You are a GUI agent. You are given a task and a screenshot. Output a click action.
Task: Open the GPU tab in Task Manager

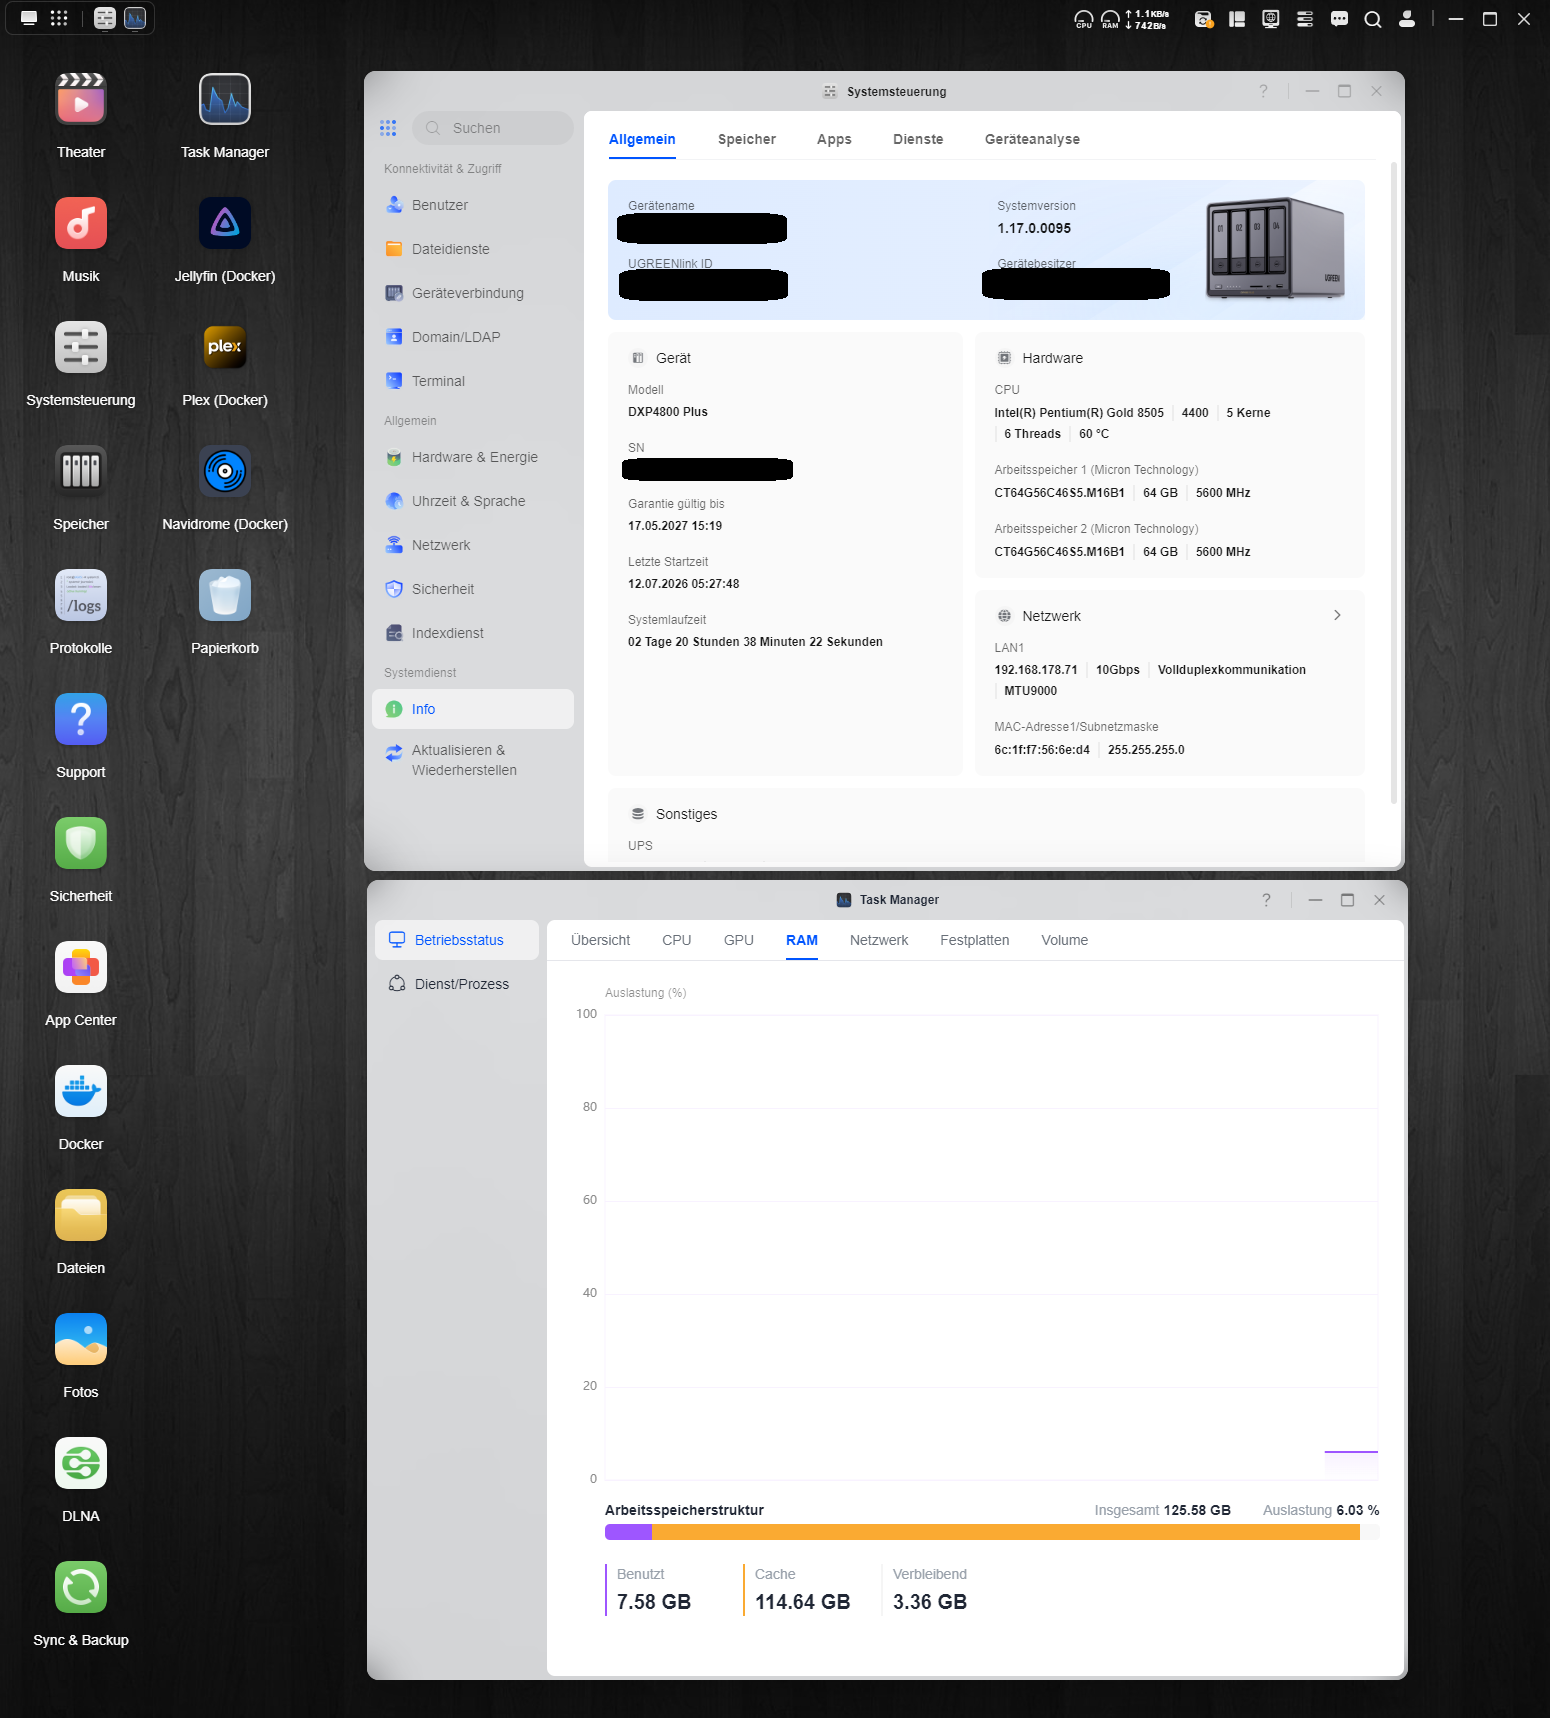click(x=739, y=940)
